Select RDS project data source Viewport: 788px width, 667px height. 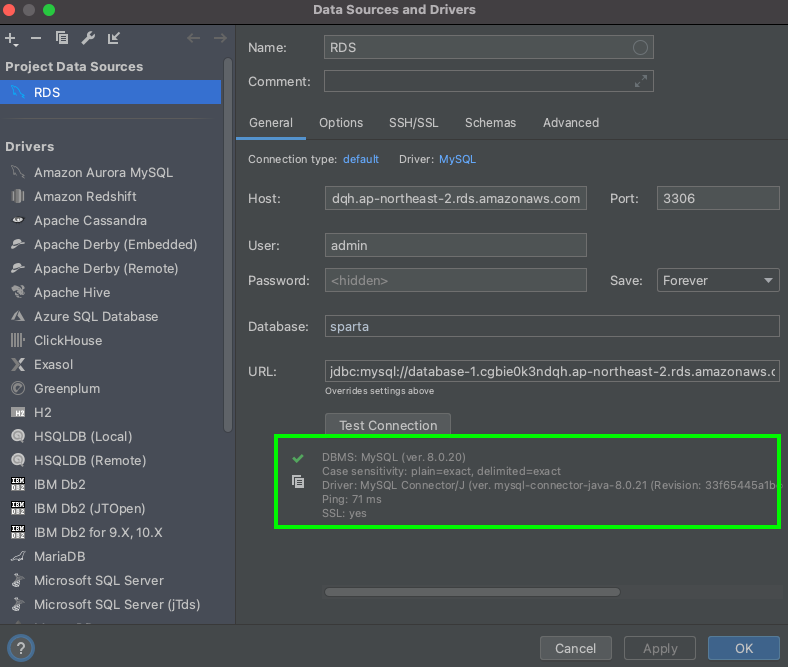click(111, 92)
